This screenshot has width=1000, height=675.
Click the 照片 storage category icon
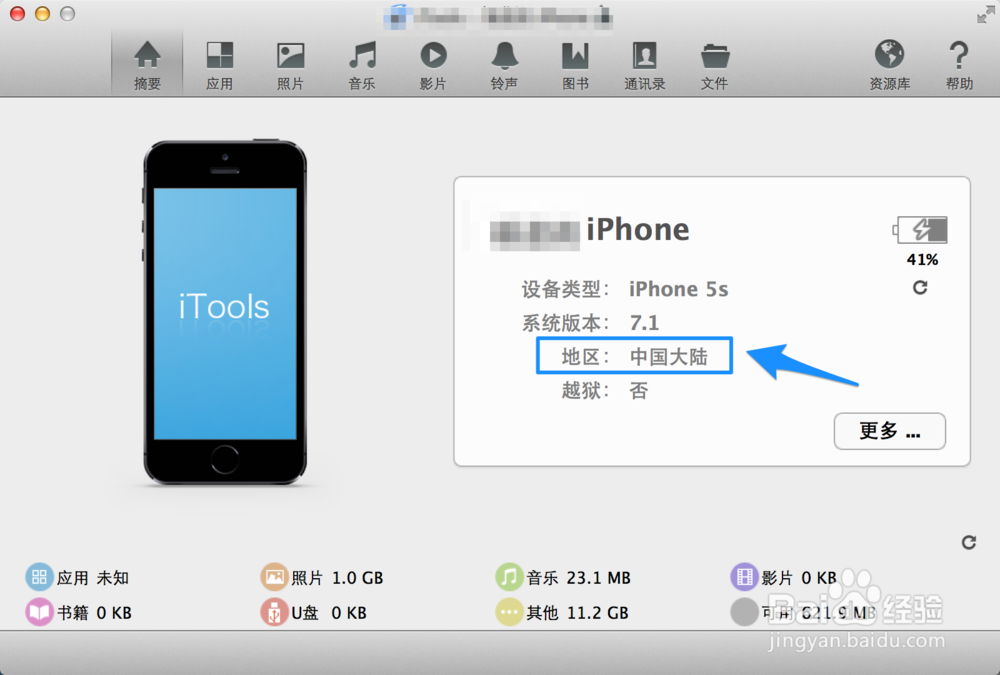[x=274, y=577]
